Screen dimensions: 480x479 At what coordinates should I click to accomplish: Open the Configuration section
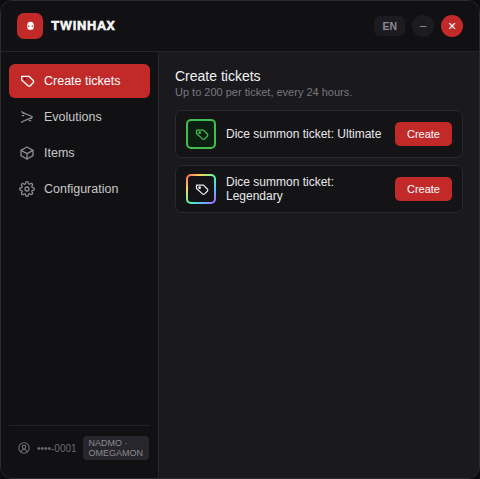click(79, 189)
